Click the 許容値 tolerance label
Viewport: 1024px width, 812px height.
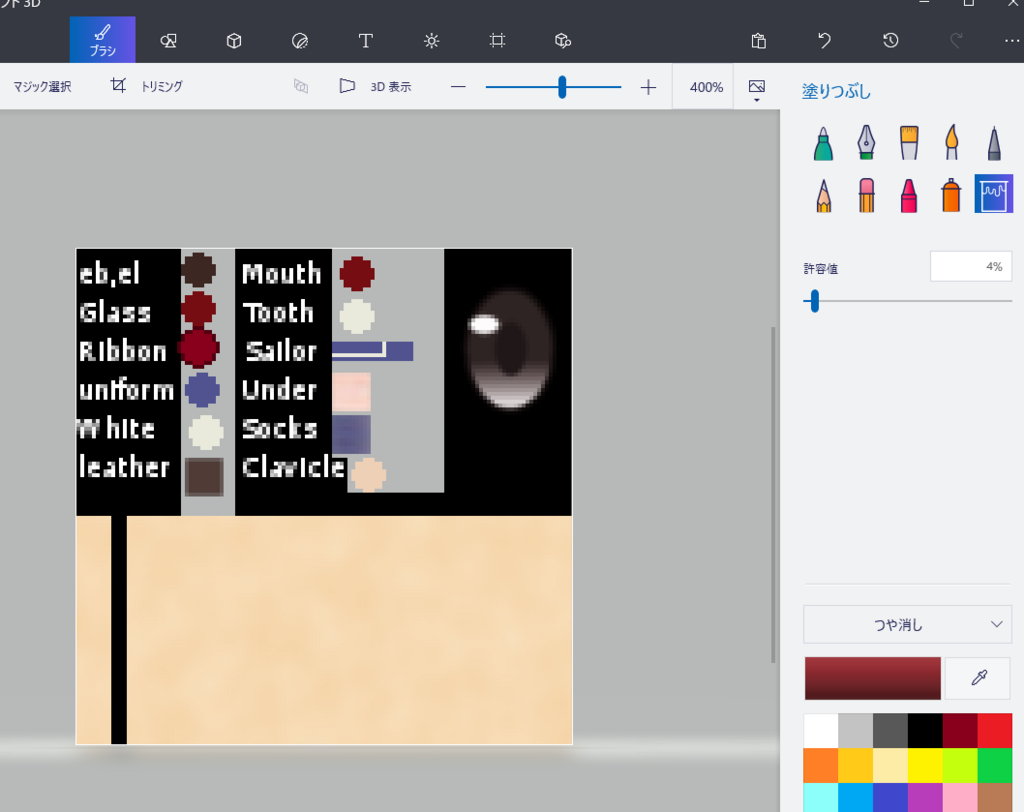[820, 268]
